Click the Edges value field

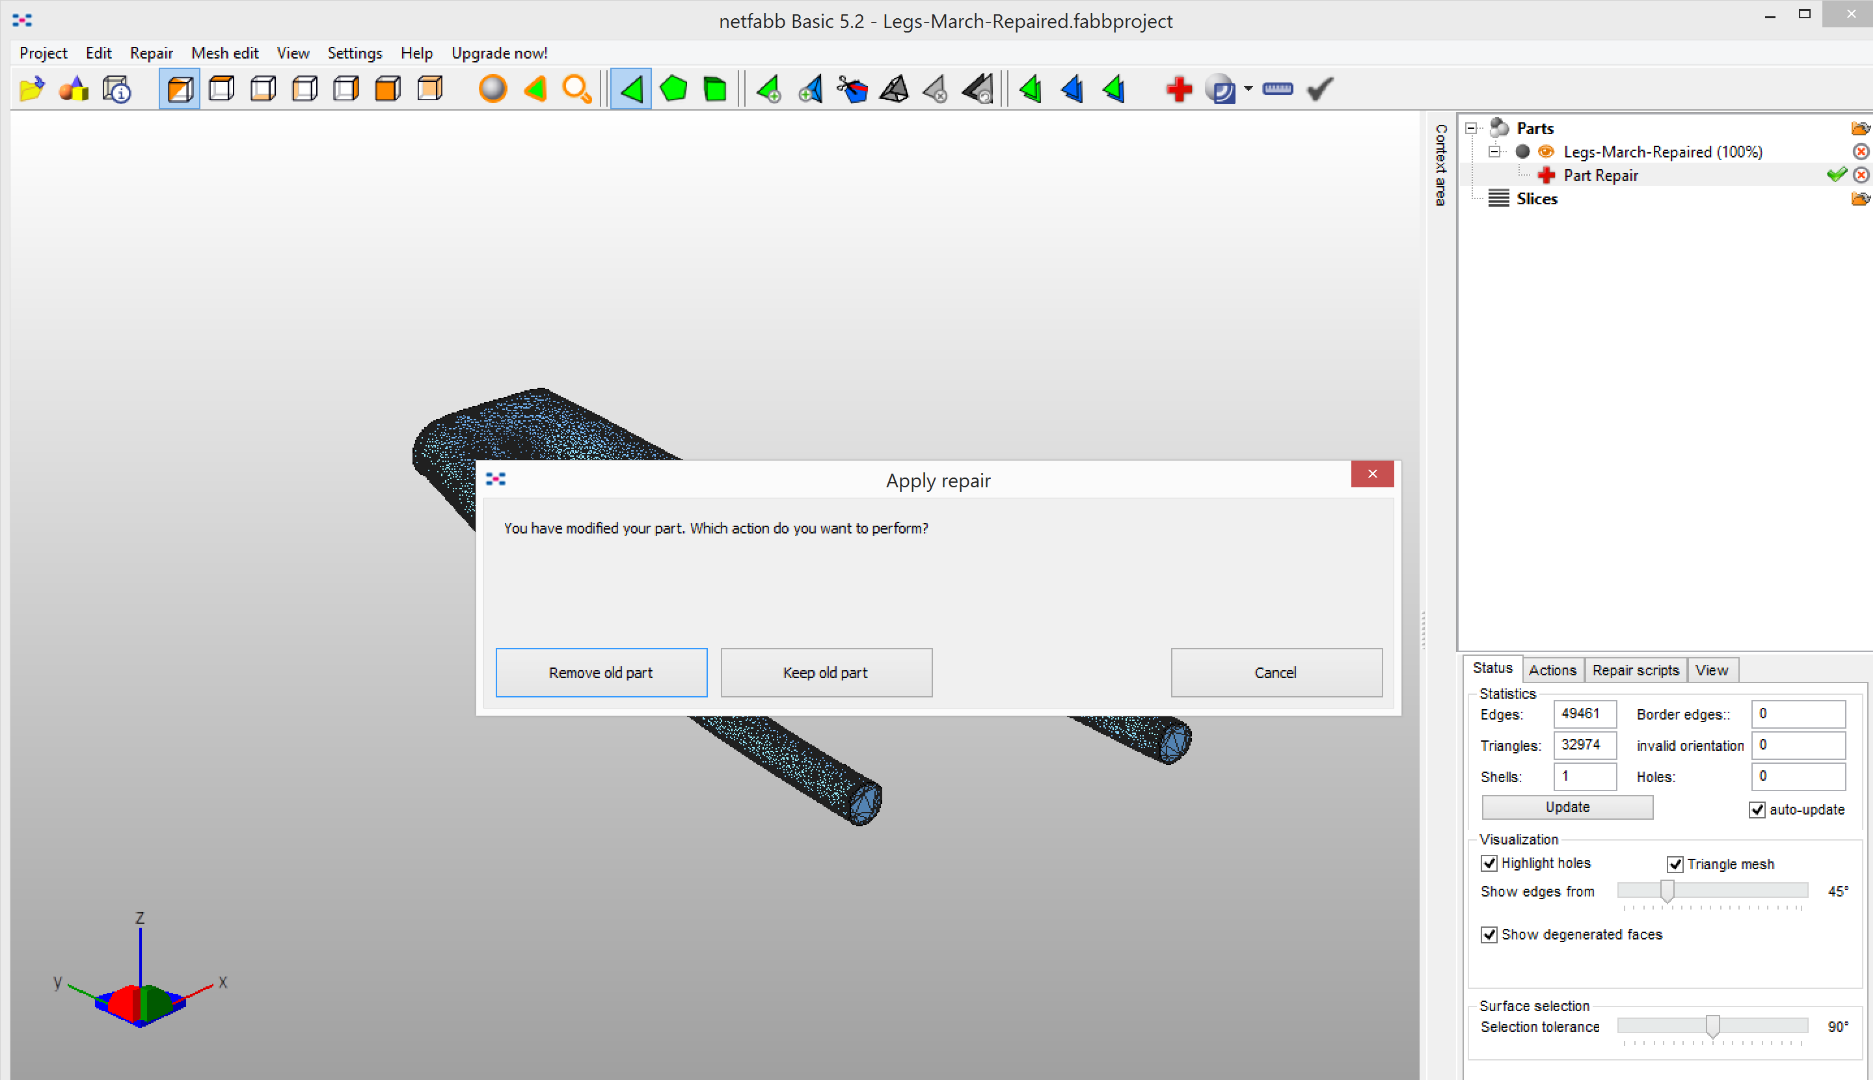(x=1584, y=714)
